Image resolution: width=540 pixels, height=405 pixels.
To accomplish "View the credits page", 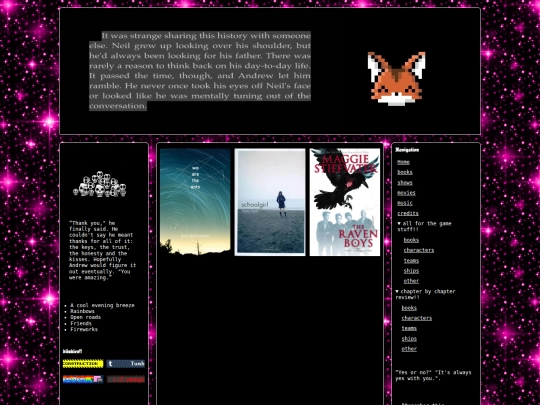I will 408,214.
